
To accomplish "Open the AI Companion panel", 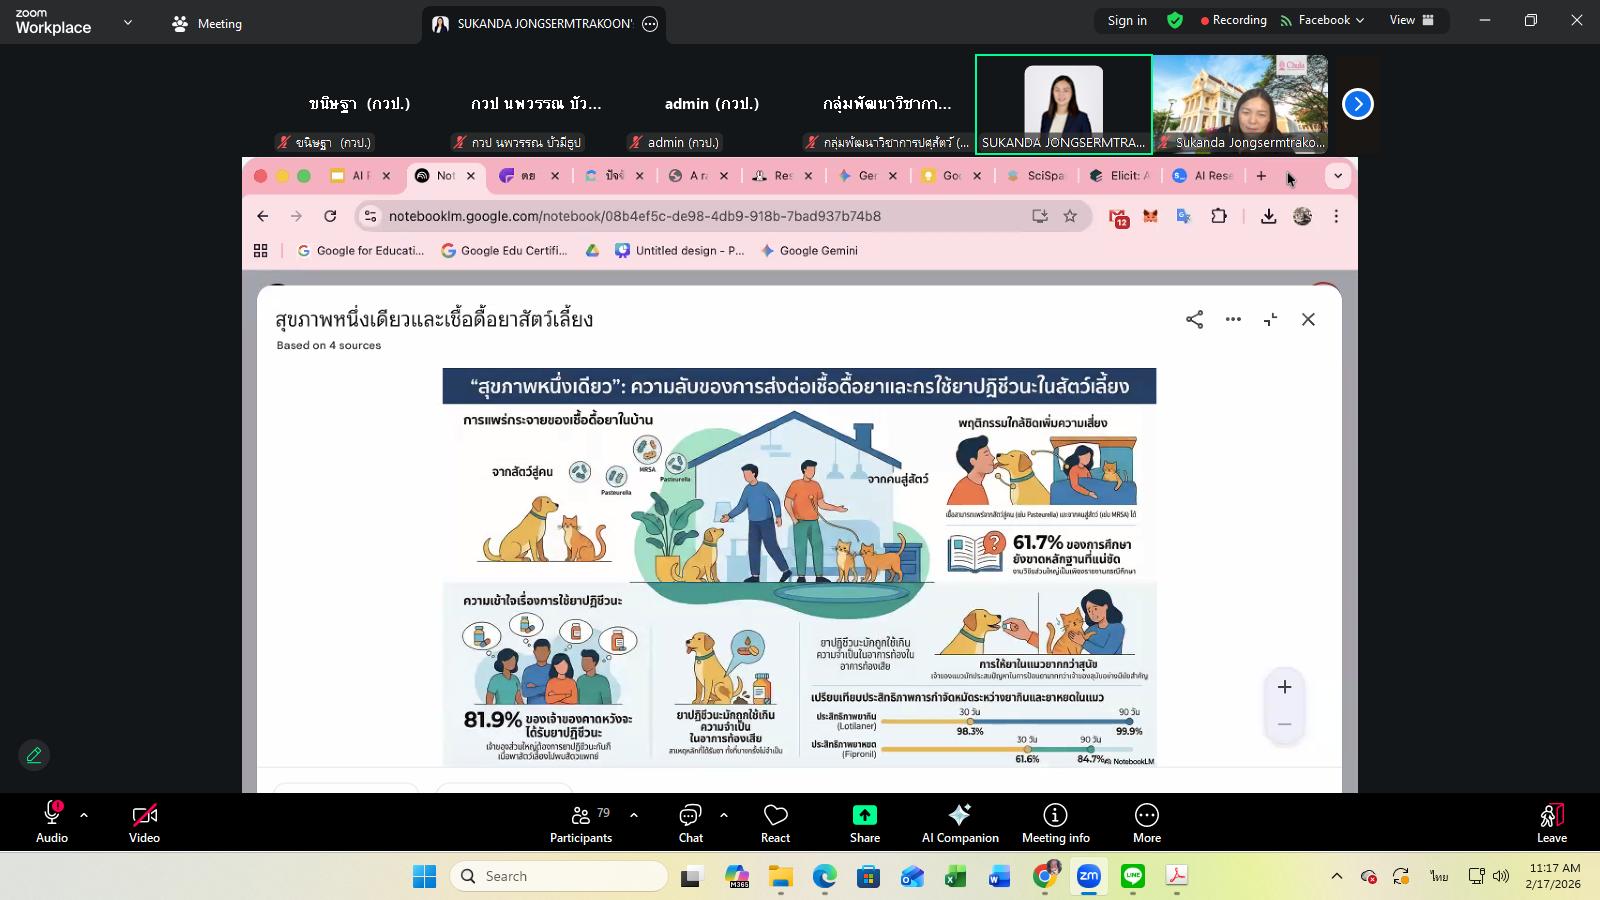I will 959,823.
